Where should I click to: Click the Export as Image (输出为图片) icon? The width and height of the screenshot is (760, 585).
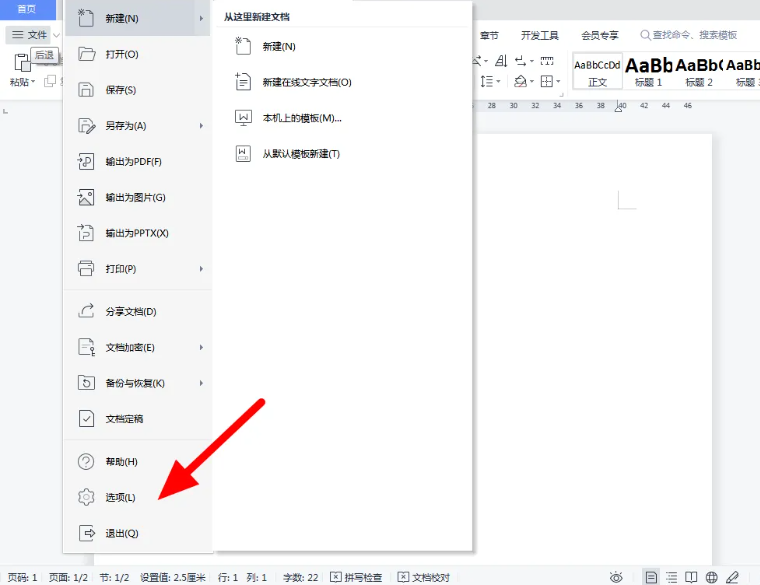tap(87, 198)
